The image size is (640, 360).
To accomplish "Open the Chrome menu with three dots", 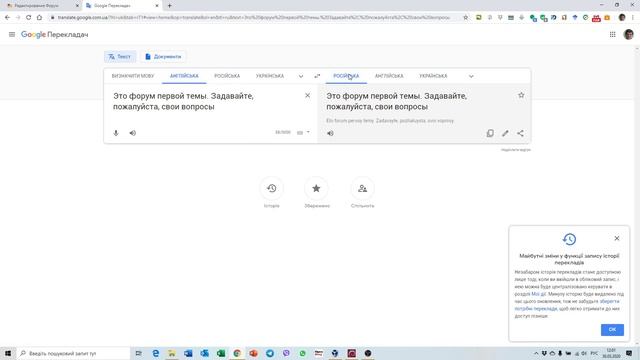I will pos(633,18).
